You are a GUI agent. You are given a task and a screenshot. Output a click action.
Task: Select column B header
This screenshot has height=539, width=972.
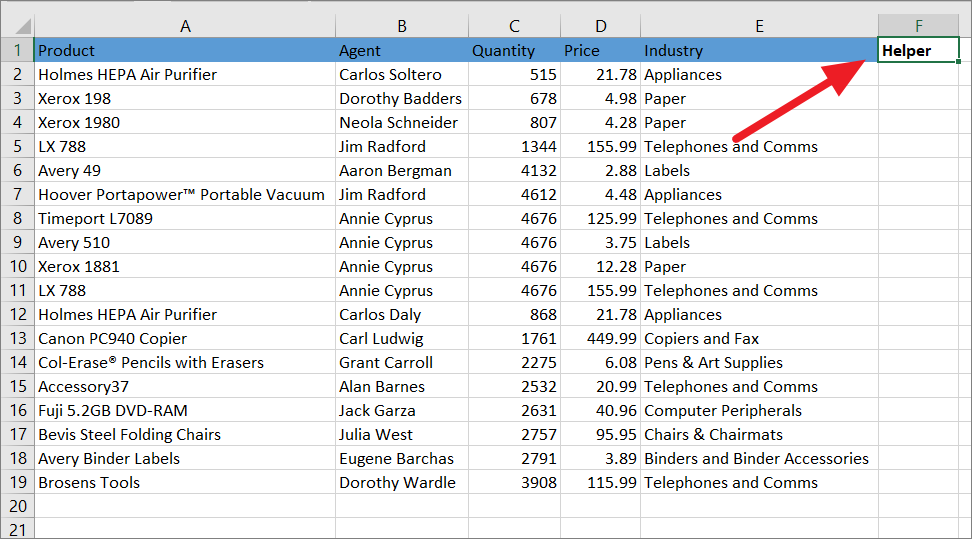click(402, 26)
